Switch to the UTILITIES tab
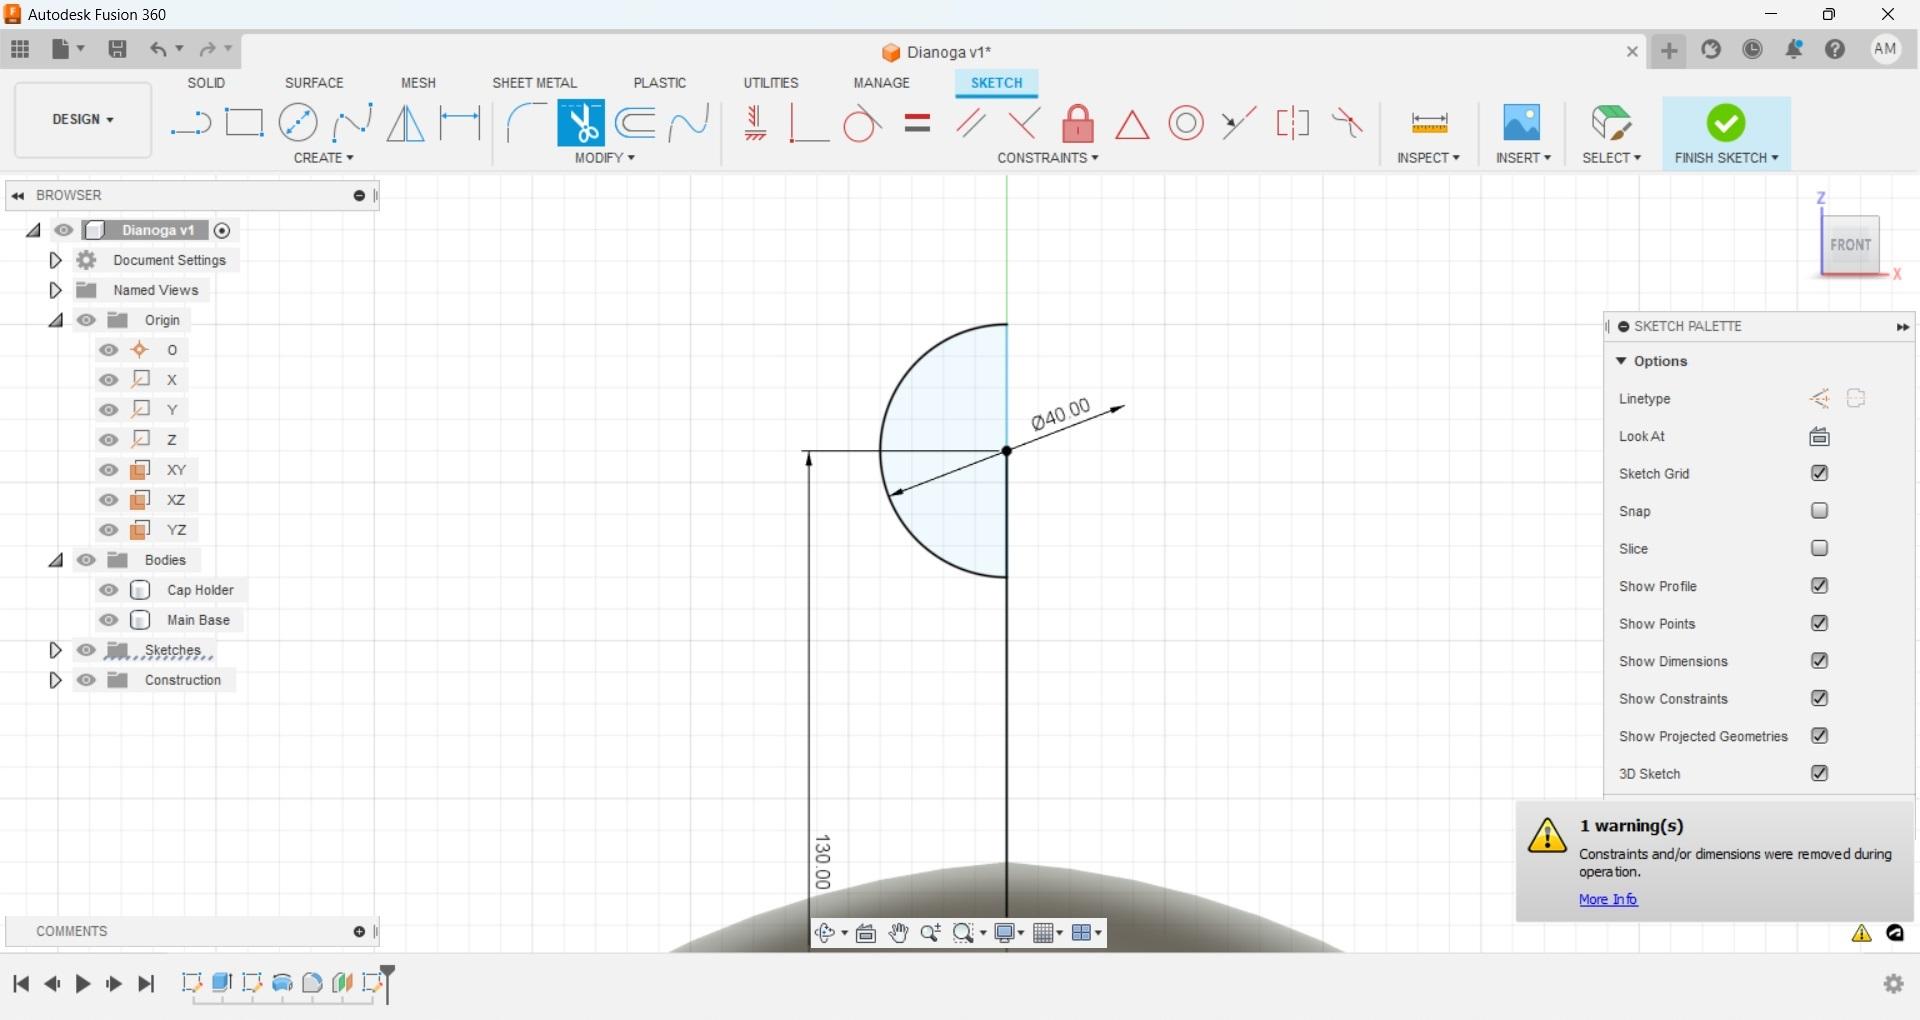The image size is (1920, 1020). point(771,83)
